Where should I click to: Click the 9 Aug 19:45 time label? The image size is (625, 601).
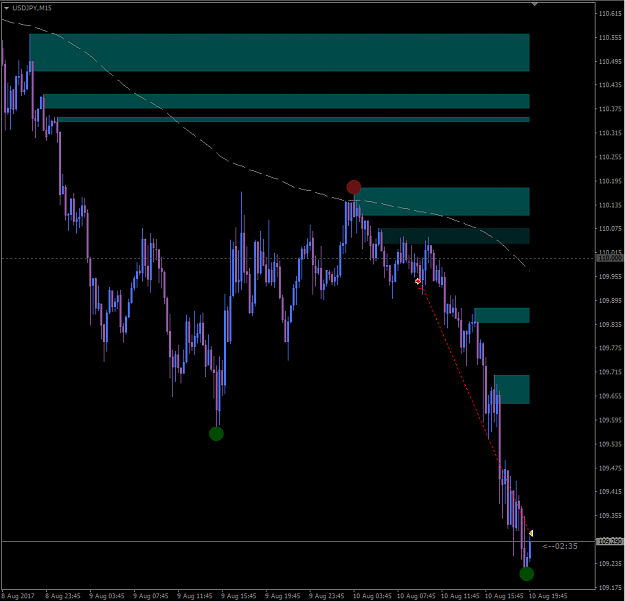coord(283,596)
